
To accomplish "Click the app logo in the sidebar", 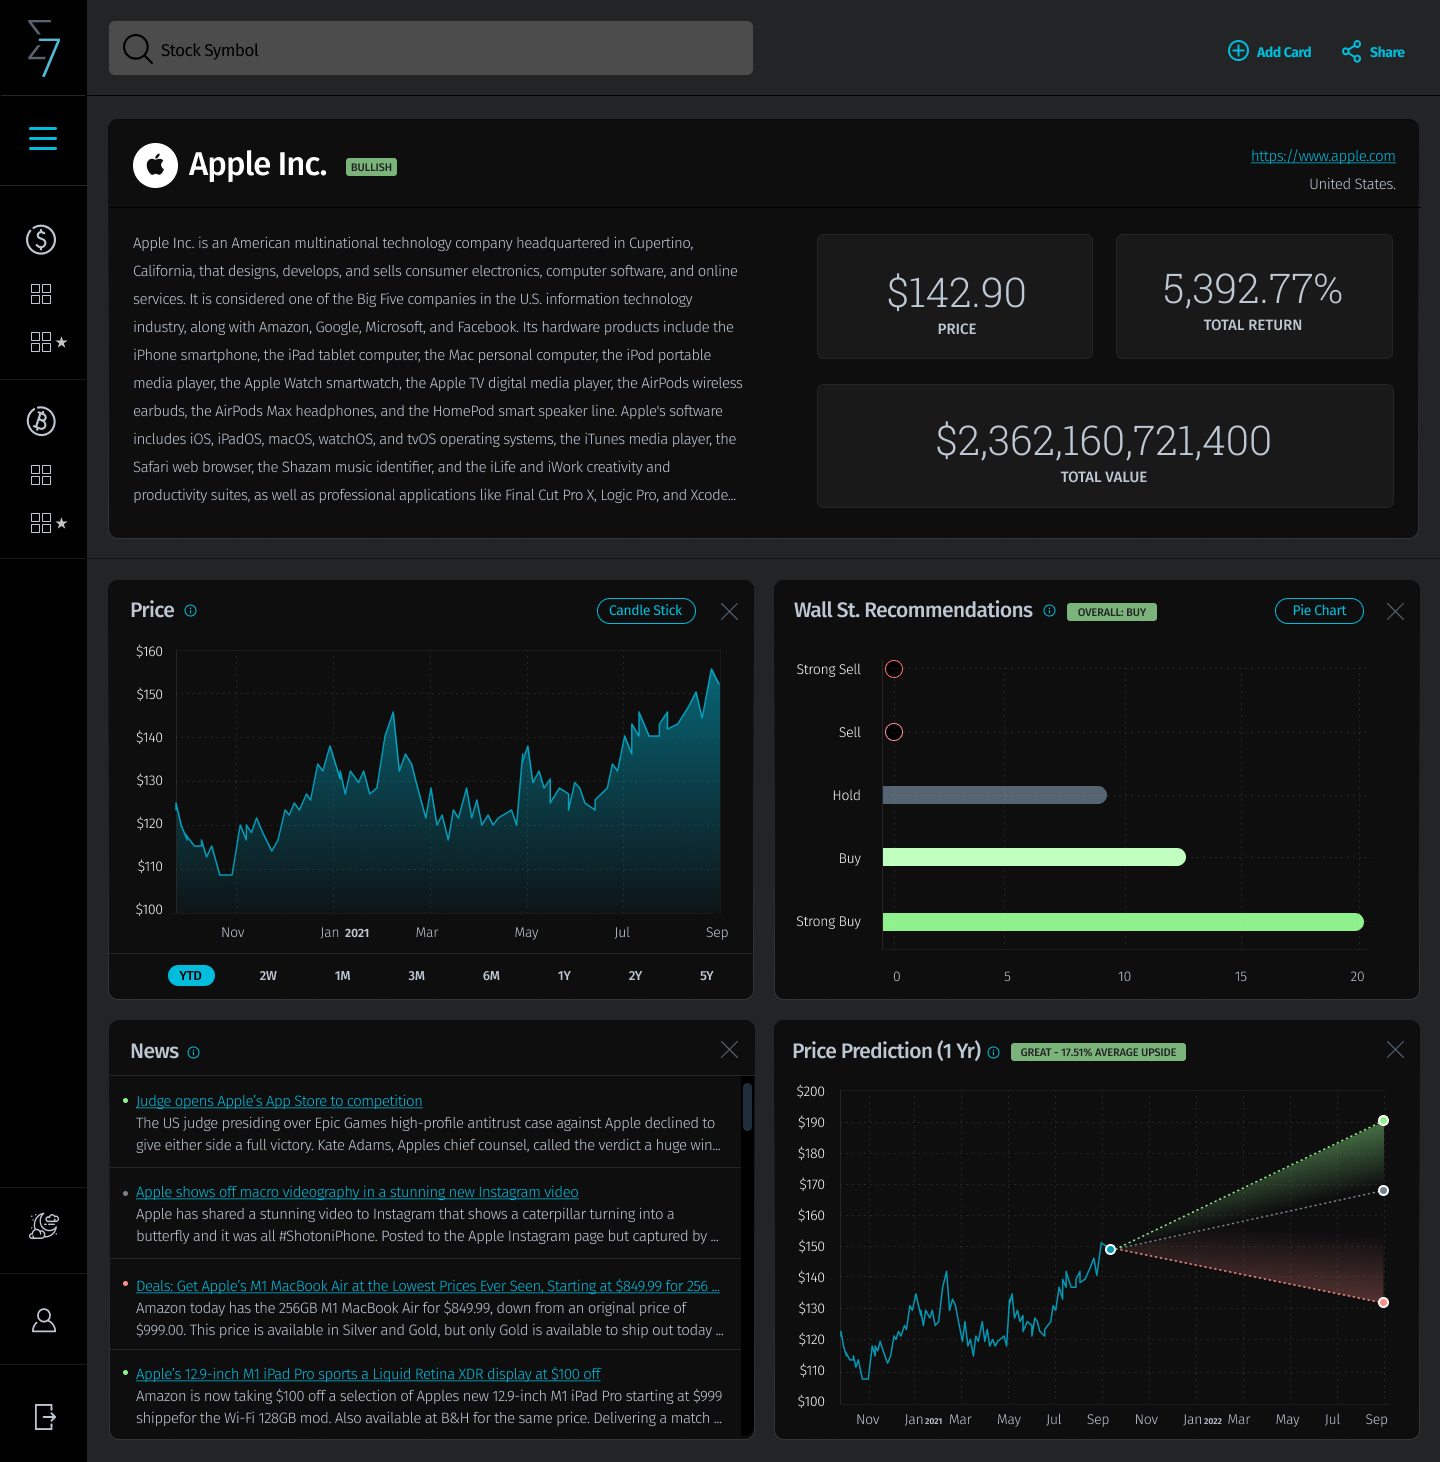I will [43, 48].
